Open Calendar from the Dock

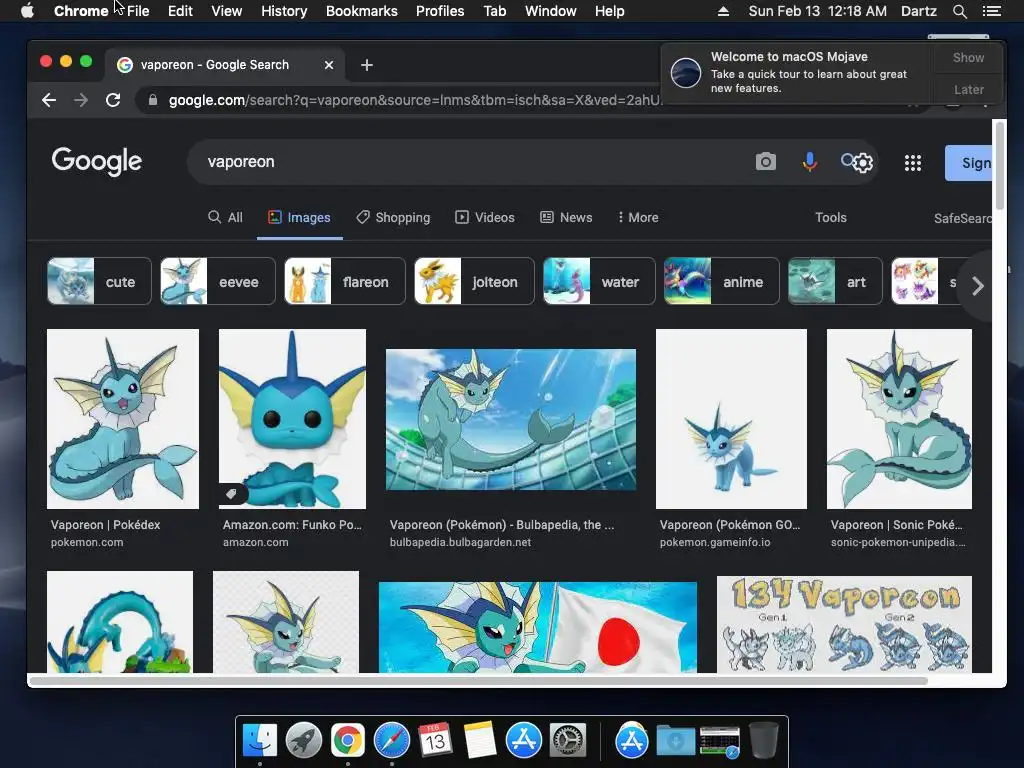click(x=435, y=741)
